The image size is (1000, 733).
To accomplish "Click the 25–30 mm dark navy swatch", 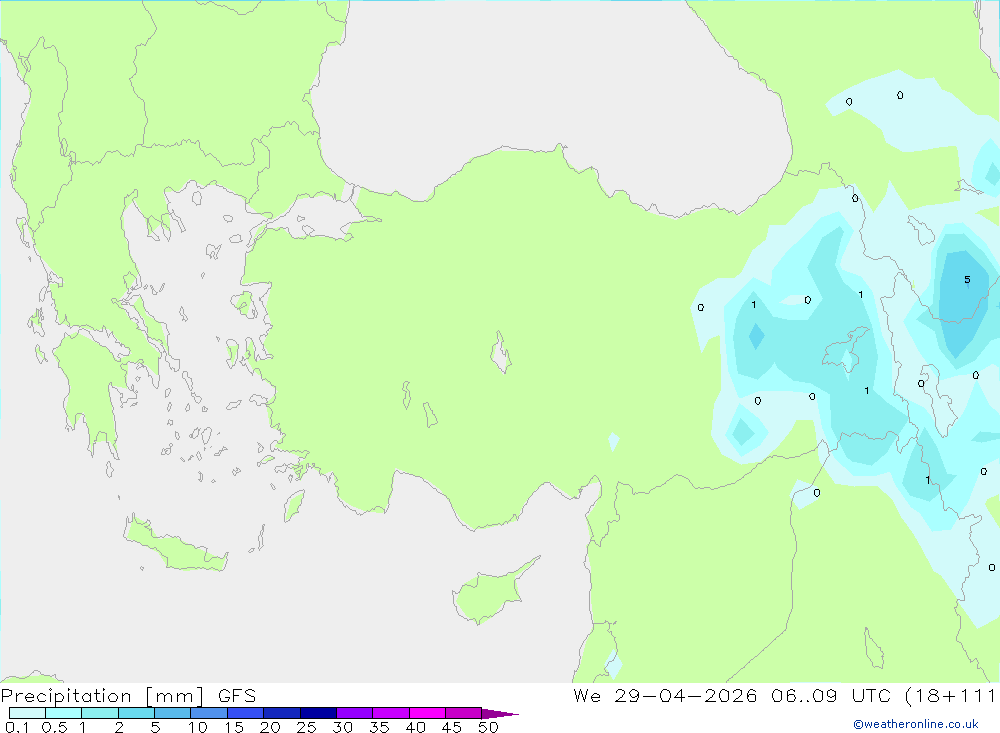I will [318, 713].
